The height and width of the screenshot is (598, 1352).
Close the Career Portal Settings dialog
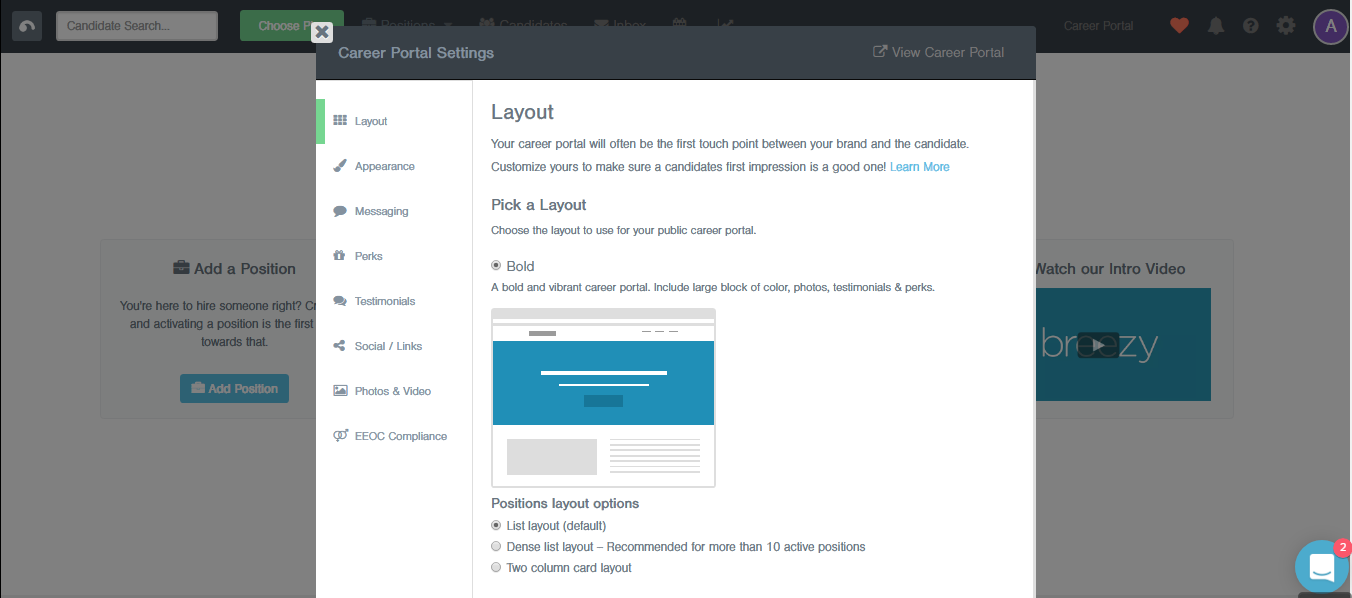click(322, 32)
